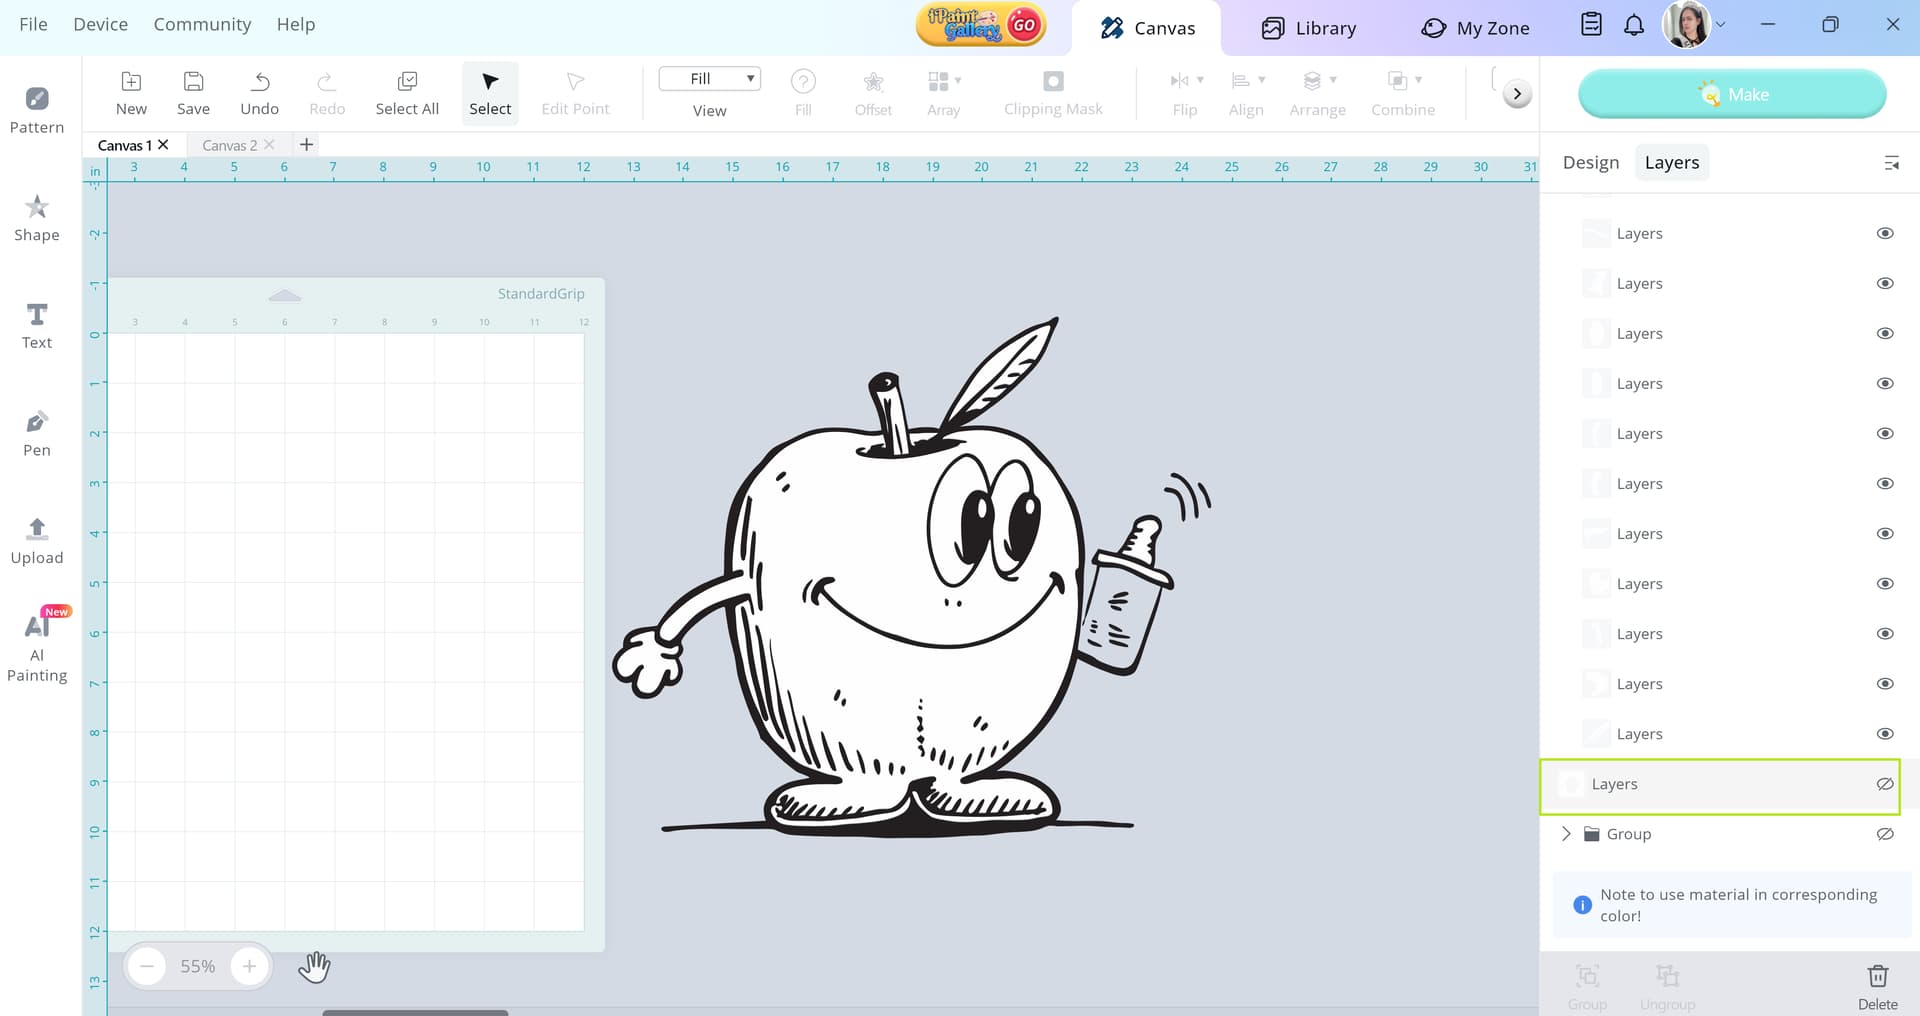
Task: Activate the hand pan tool
Action: click(314, 967)
